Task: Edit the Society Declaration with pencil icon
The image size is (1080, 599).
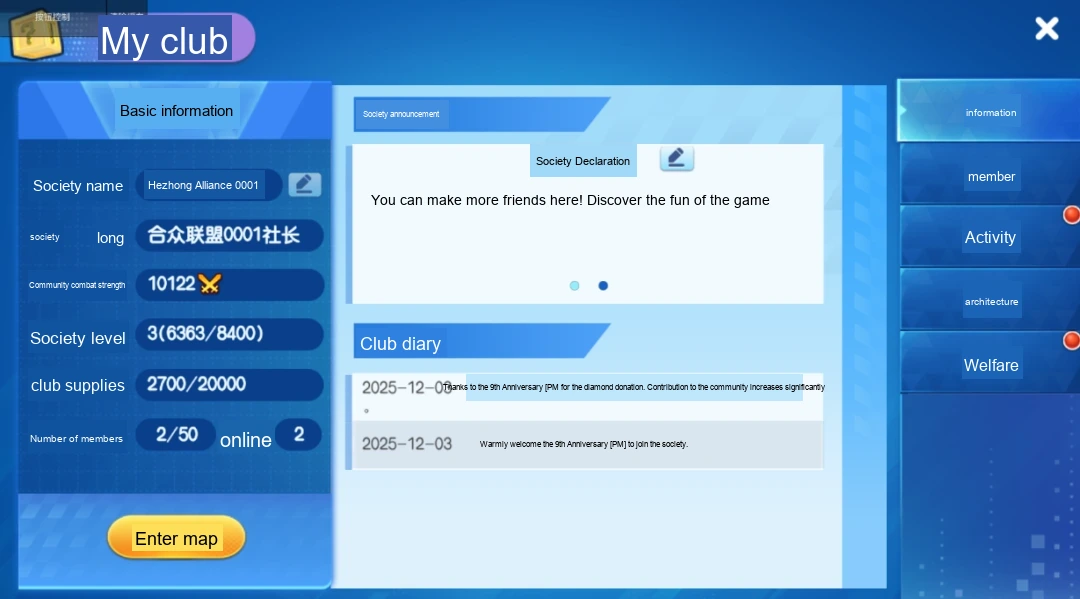Action: click(676, 158)
